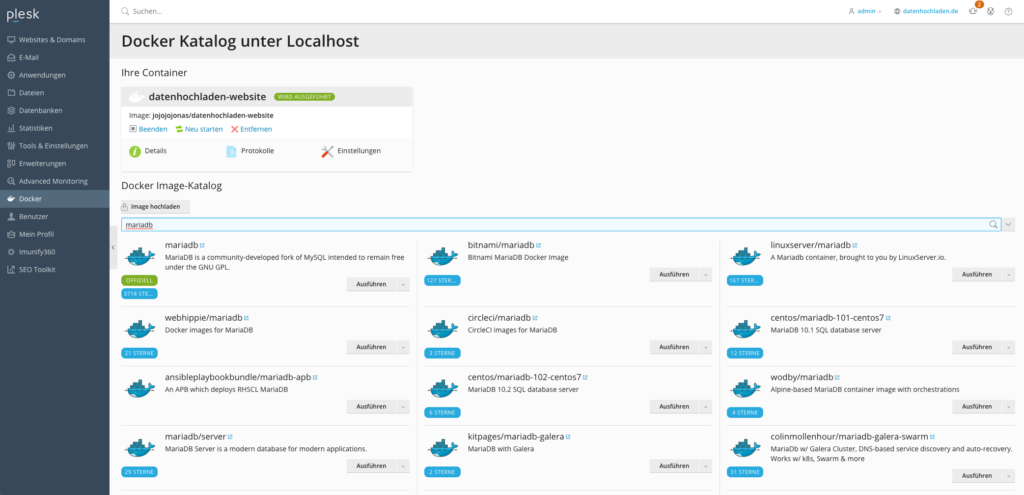Click Ausführen for centos/mariadb-101-centos7

click(x=977, y=347)
